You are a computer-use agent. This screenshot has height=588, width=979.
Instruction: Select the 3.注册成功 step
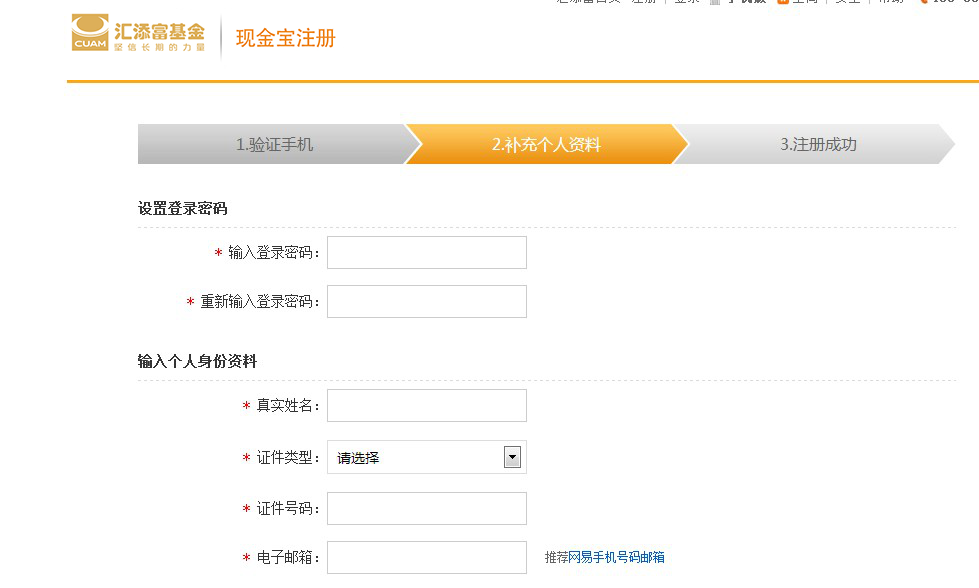pos(818,144)
